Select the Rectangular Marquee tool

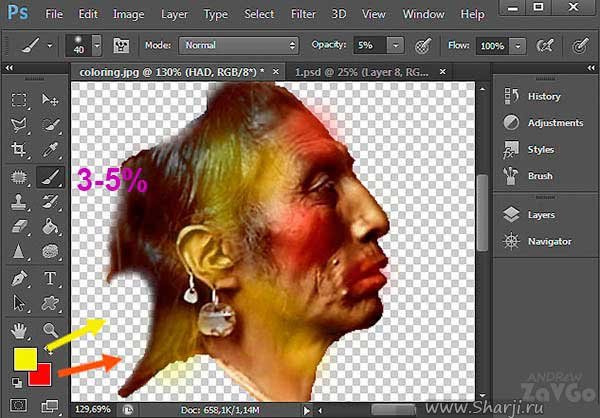(19, 100)
